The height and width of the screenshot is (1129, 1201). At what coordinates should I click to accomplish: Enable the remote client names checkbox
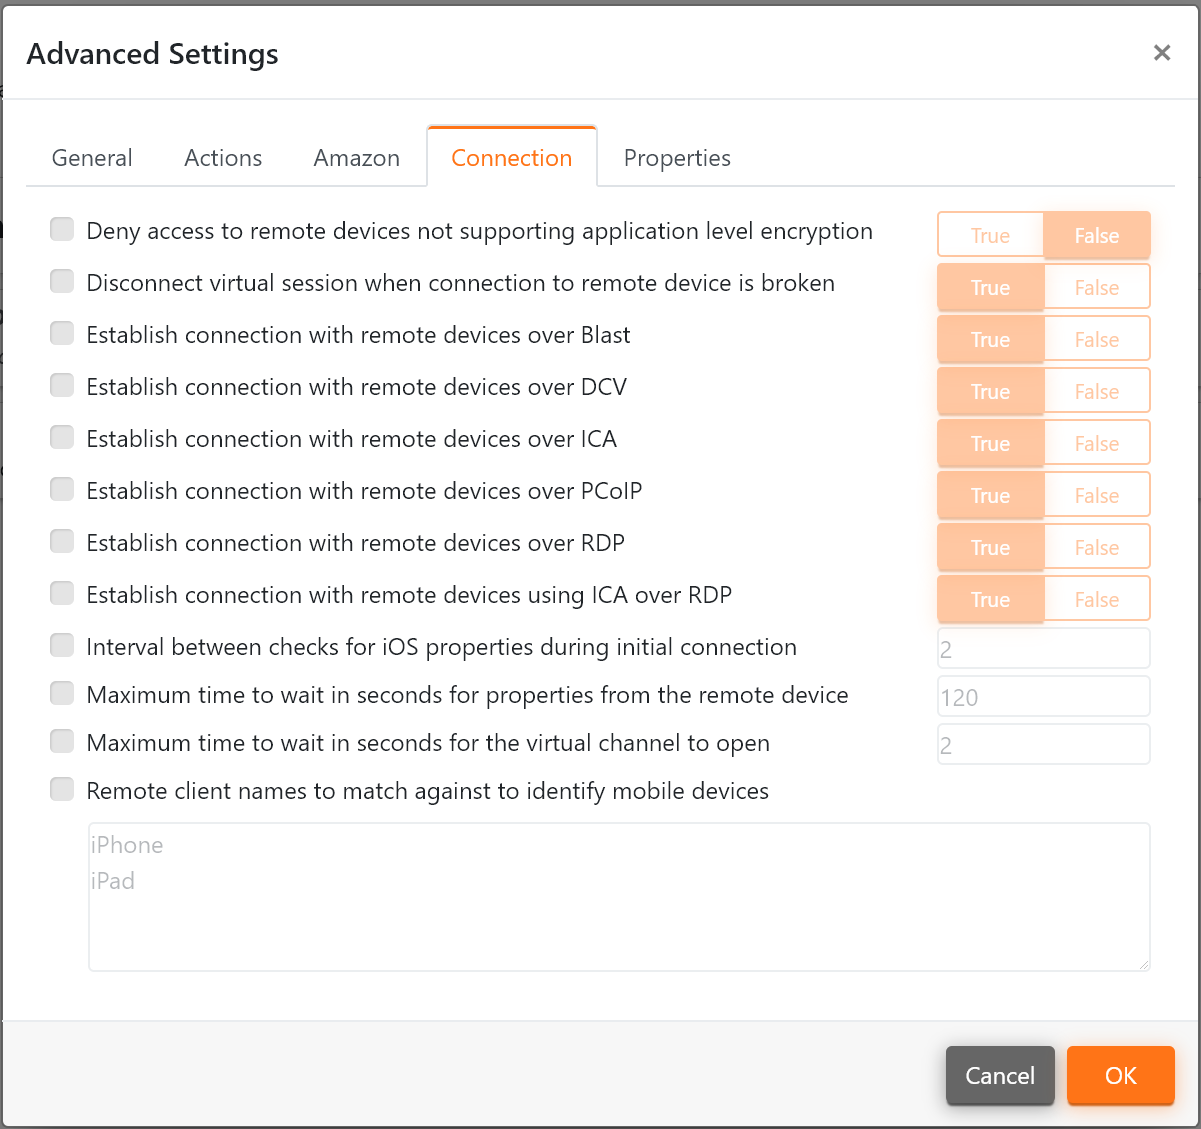[61, 789]
